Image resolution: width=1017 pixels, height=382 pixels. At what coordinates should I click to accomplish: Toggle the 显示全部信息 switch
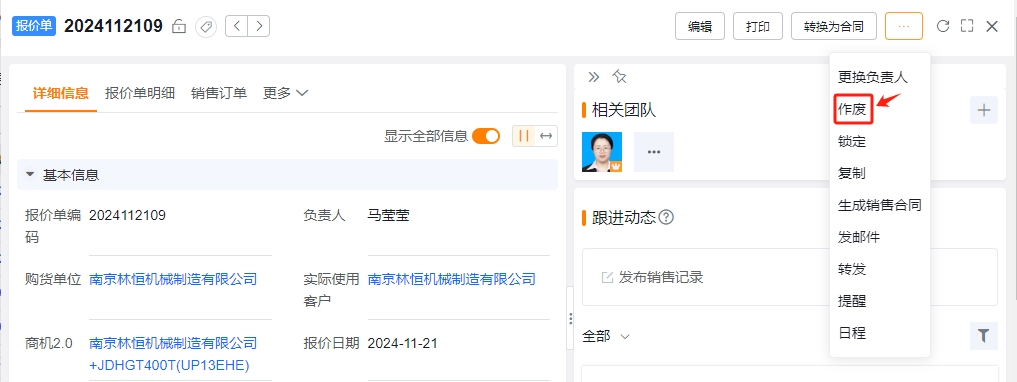(x=486, y=136)
